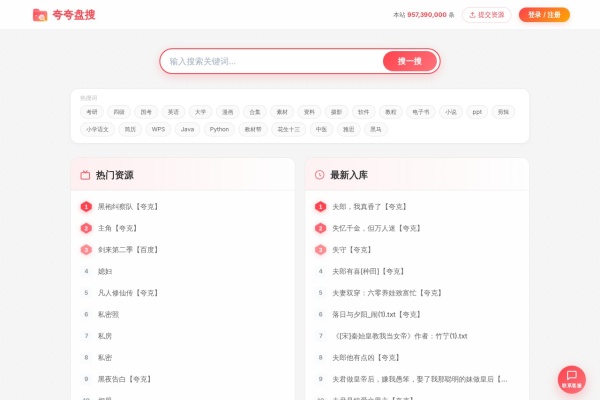
Task: Open newest entry 秦始皇教我当女帝 txt
Action: tap(400, 336)
